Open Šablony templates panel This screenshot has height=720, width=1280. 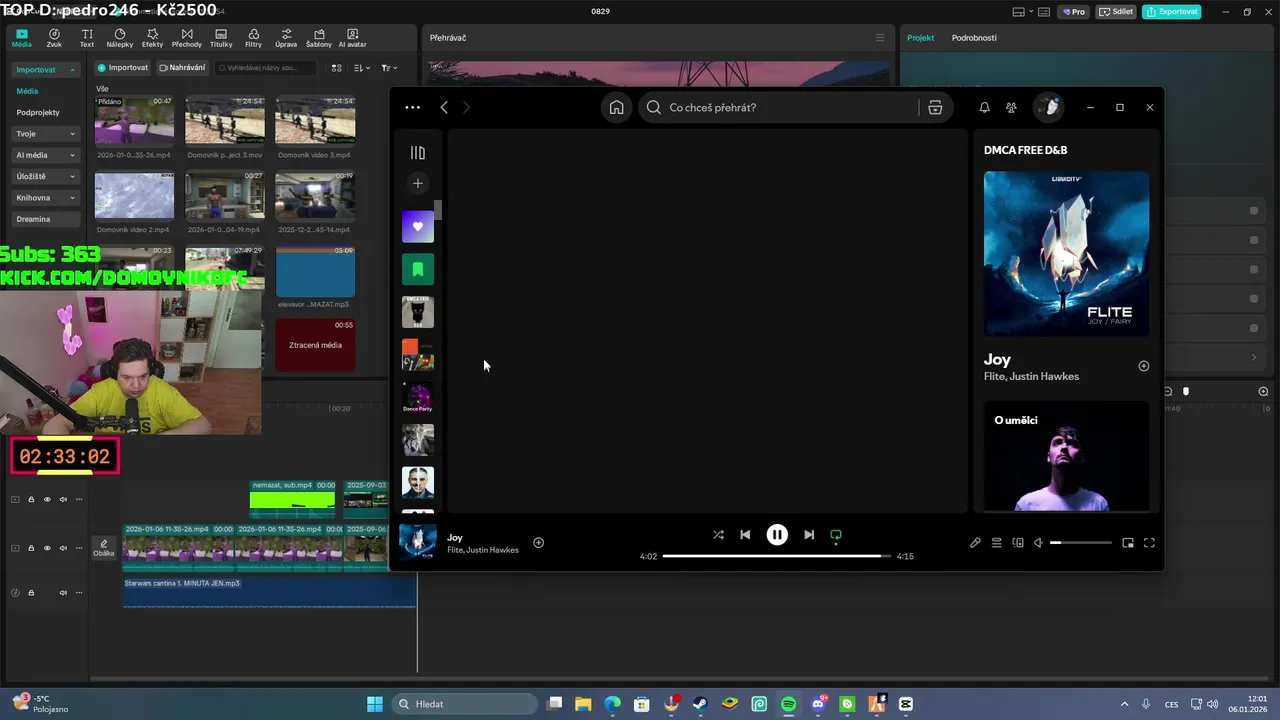coord(319,38)
